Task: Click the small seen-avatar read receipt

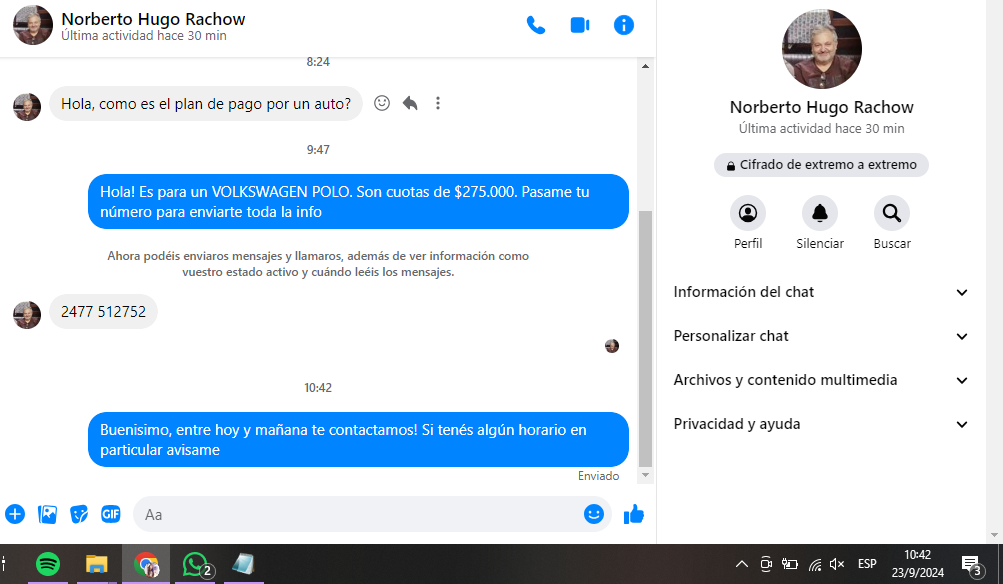Action: (612, 346)
